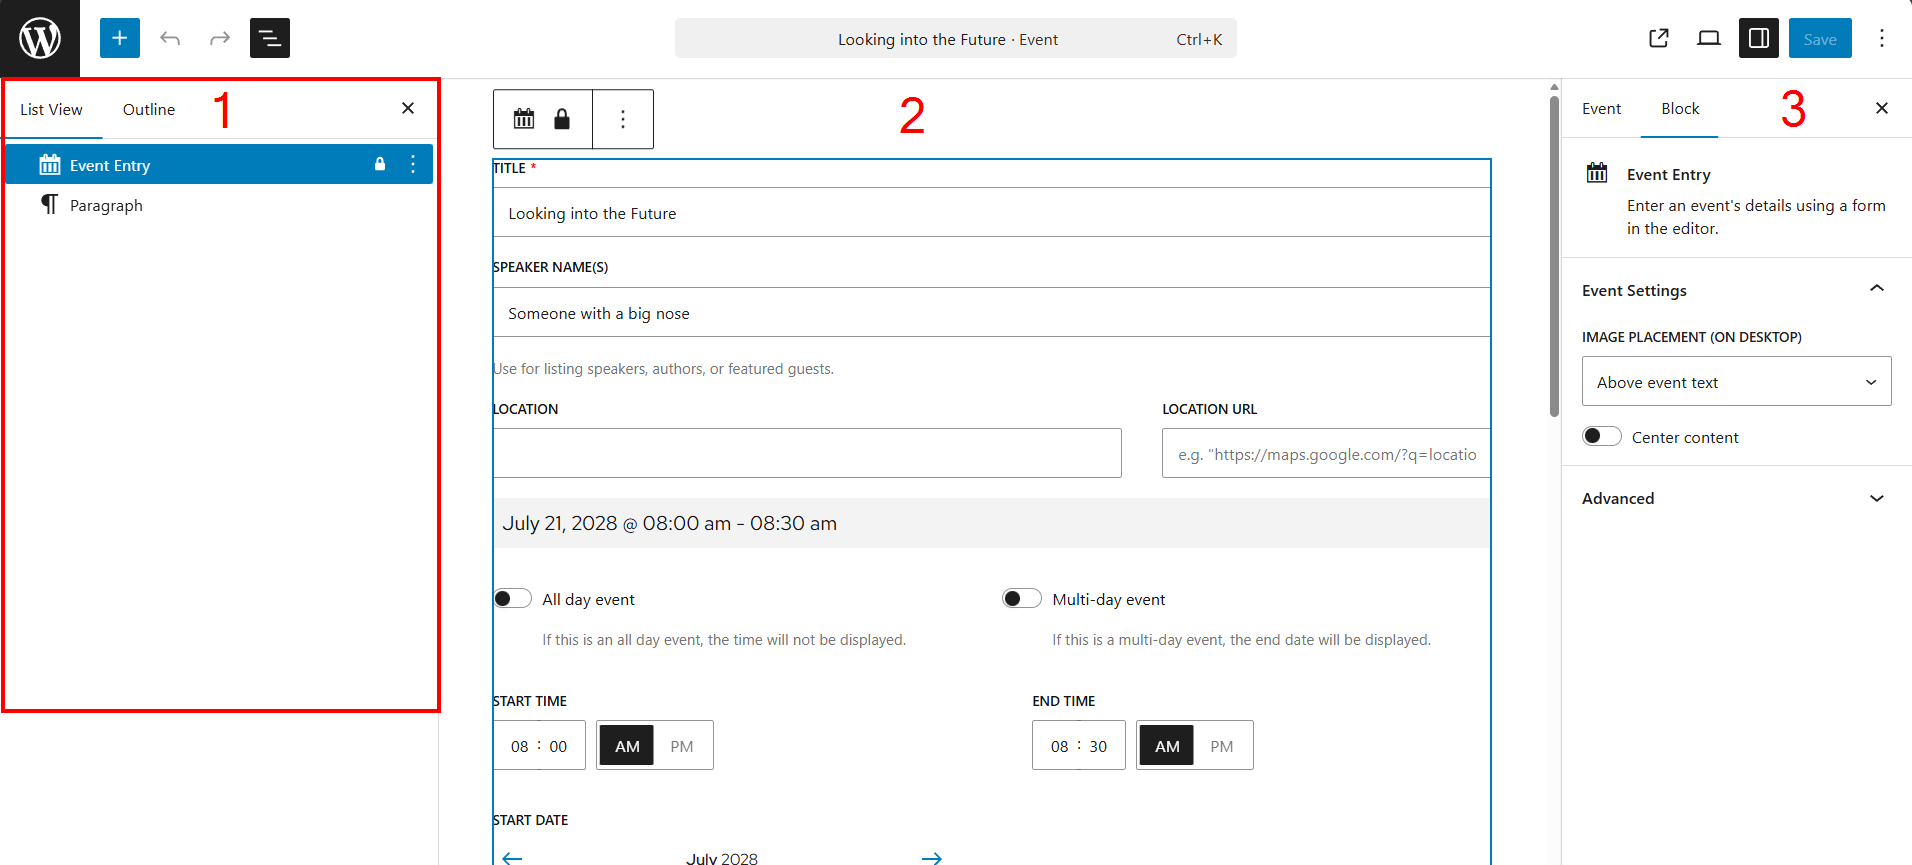The image size is (1912, 865).
Task: Toggle the All day event switch
Action: pos(513,598)
